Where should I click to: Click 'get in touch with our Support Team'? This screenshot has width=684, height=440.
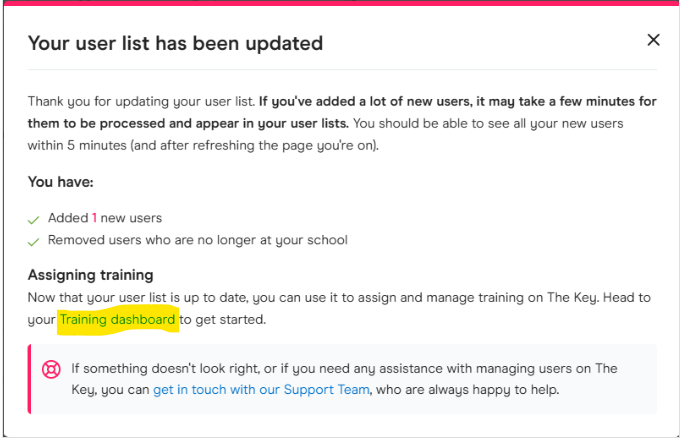pos(261,388)
